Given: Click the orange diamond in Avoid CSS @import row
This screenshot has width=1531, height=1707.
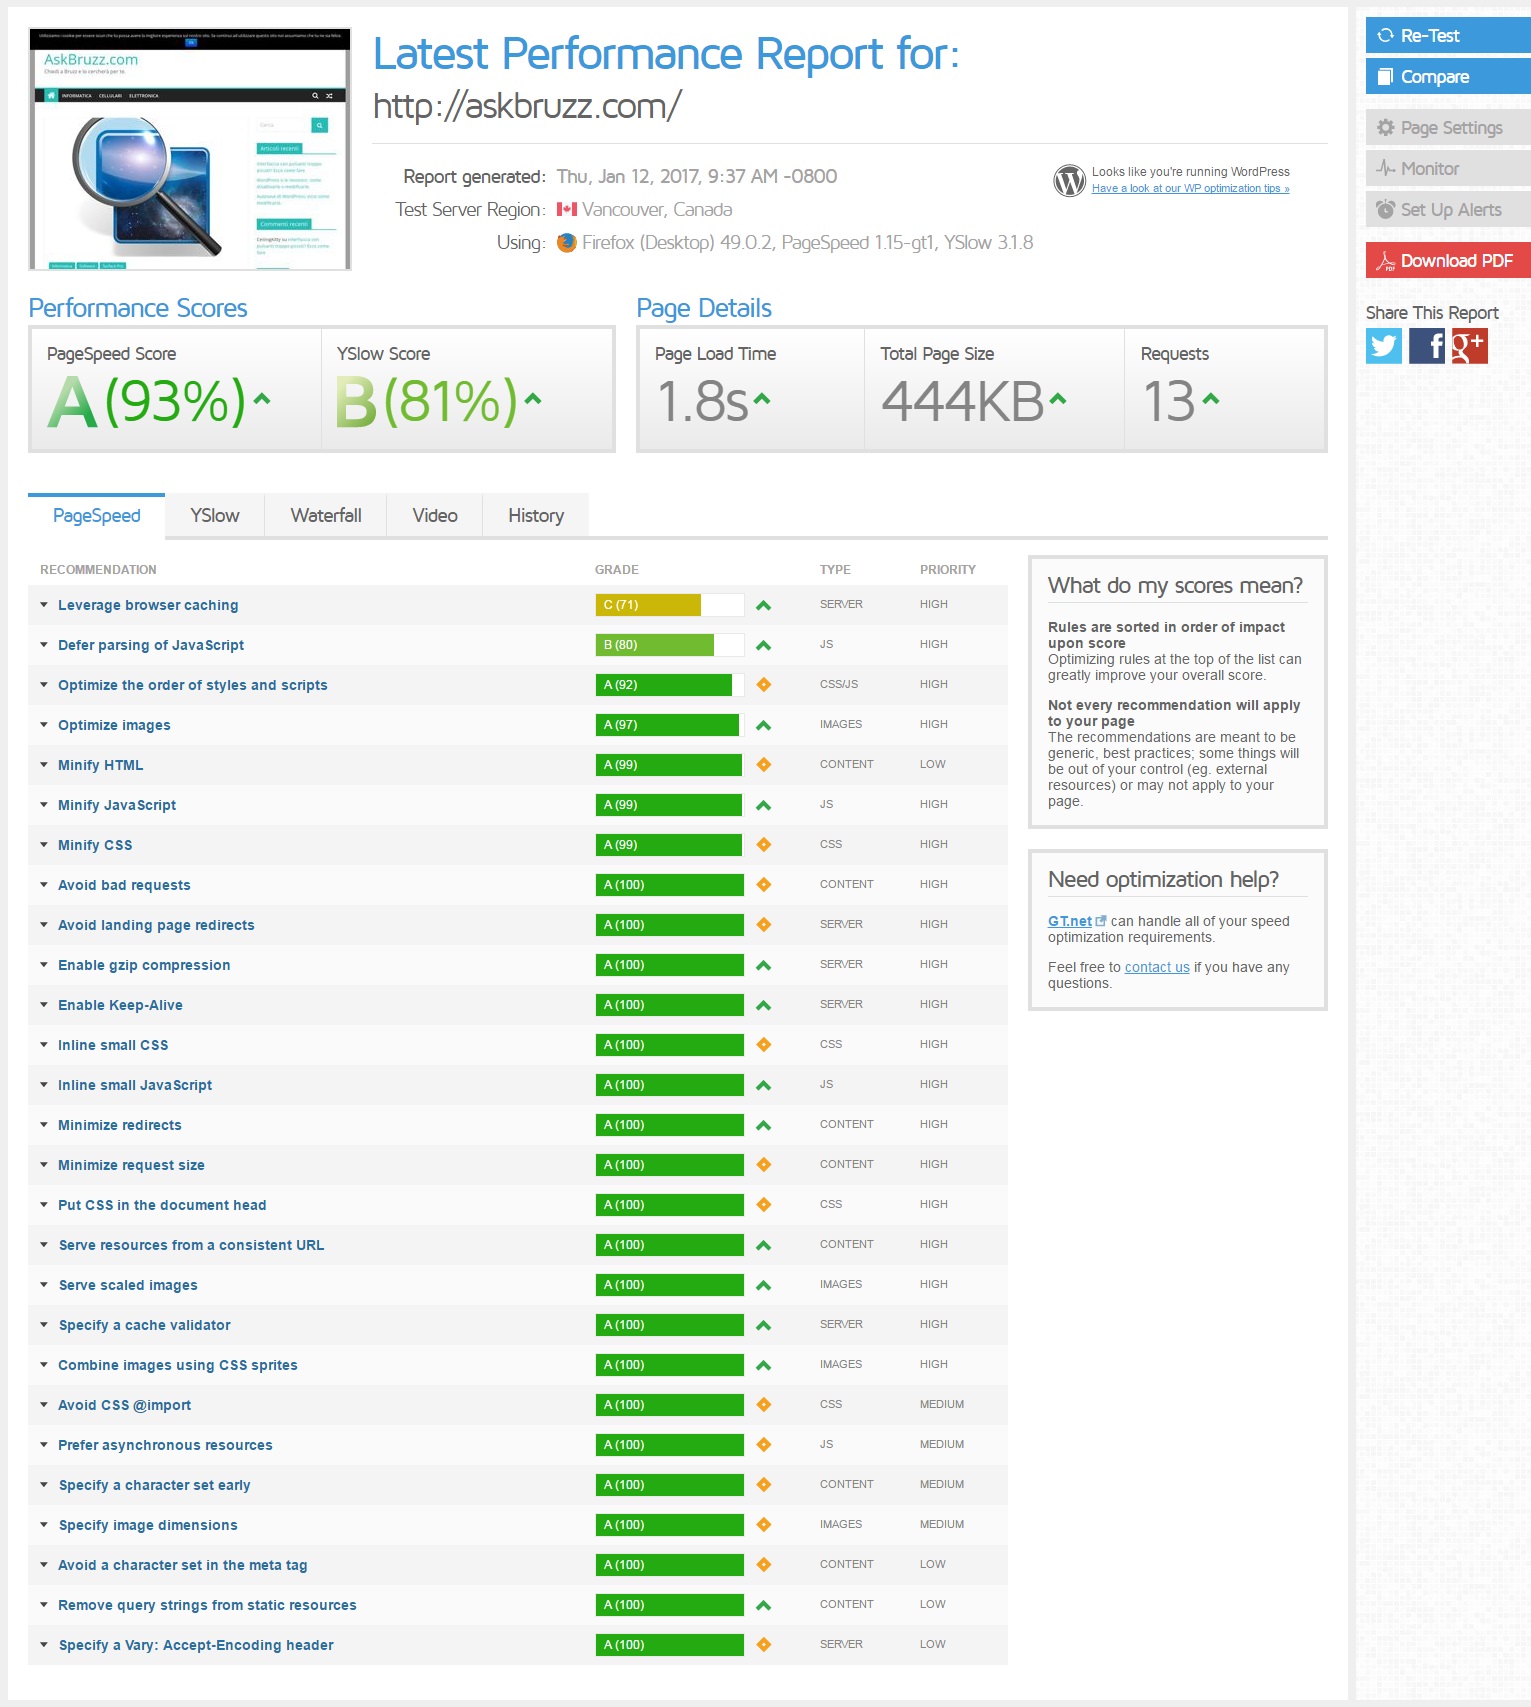Looking at the screenshot, I should pyautogui.click(x=764, y=1405).
